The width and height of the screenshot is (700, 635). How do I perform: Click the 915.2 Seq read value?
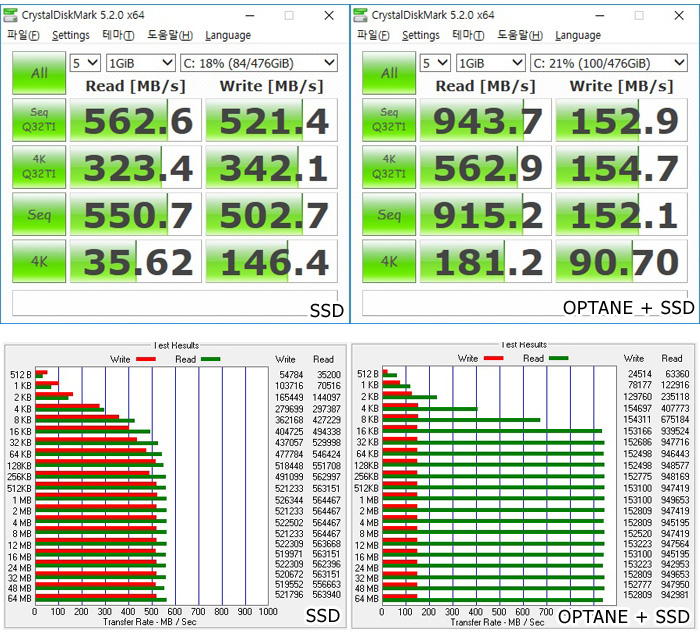[x=486, y=214]
